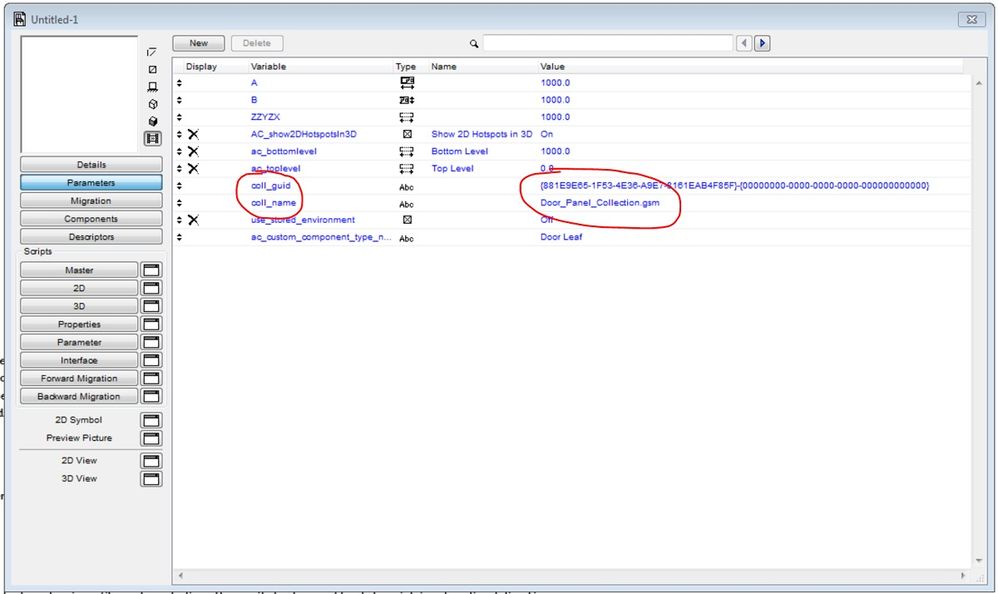Screen dimensions: 998x594
Task: Click reorder handle of coll_guid row
Action: click(x=179, y=186)
